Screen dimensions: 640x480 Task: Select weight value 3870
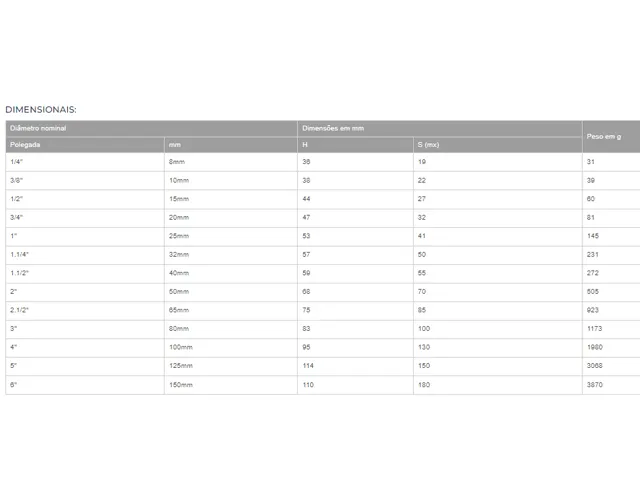(x=594, y=384)
